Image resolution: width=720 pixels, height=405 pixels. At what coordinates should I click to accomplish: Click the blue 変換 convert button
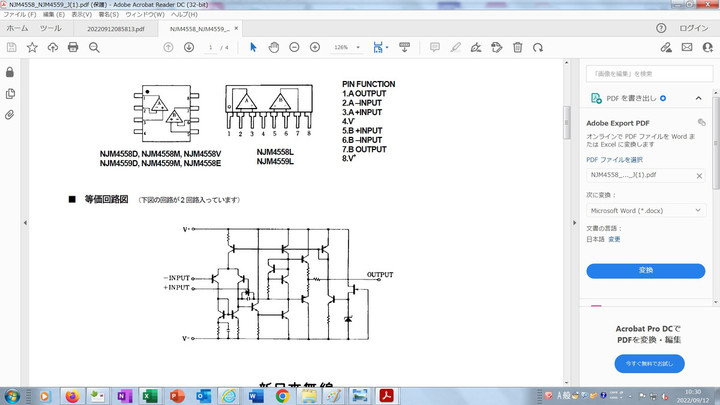[x=646, y=270]
